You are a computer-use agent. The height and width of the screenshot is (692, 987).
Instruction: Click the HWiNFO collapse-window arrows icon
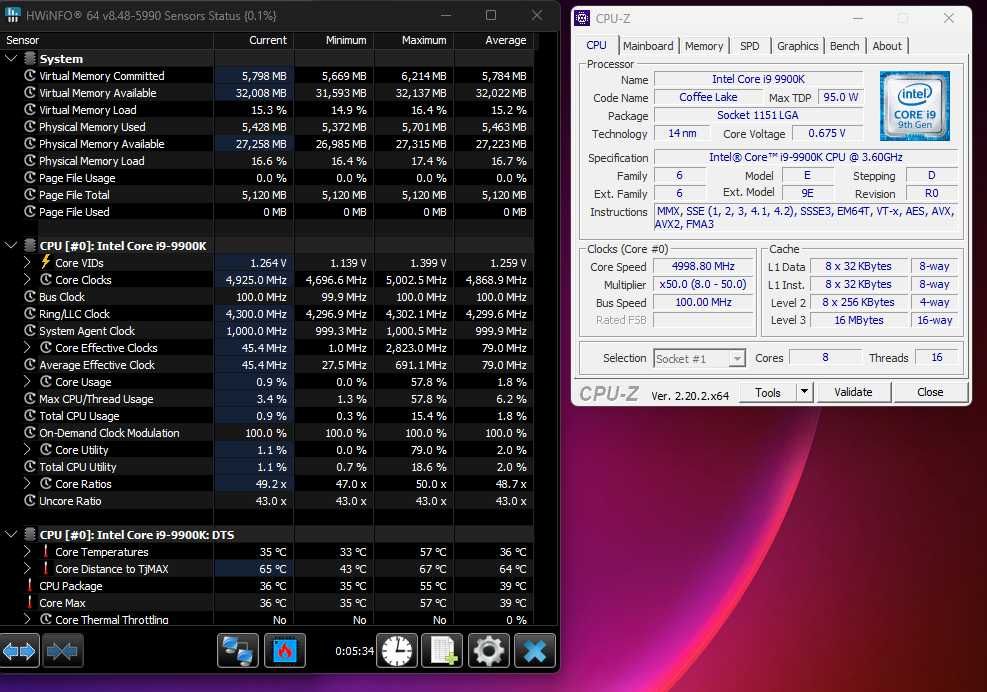(x=62, y=650)
